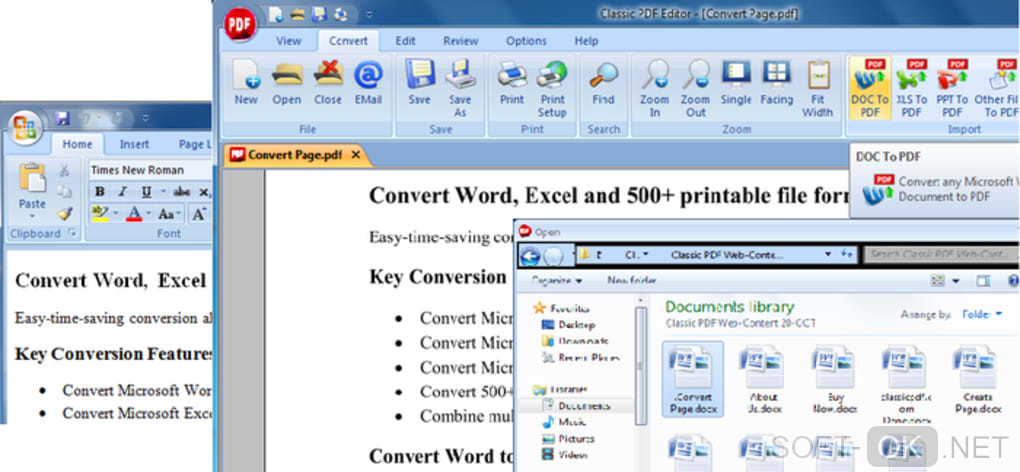Screen dimensions: 1020x472
Task: Save the PDF using Save icon
Action: coord(420,82)
